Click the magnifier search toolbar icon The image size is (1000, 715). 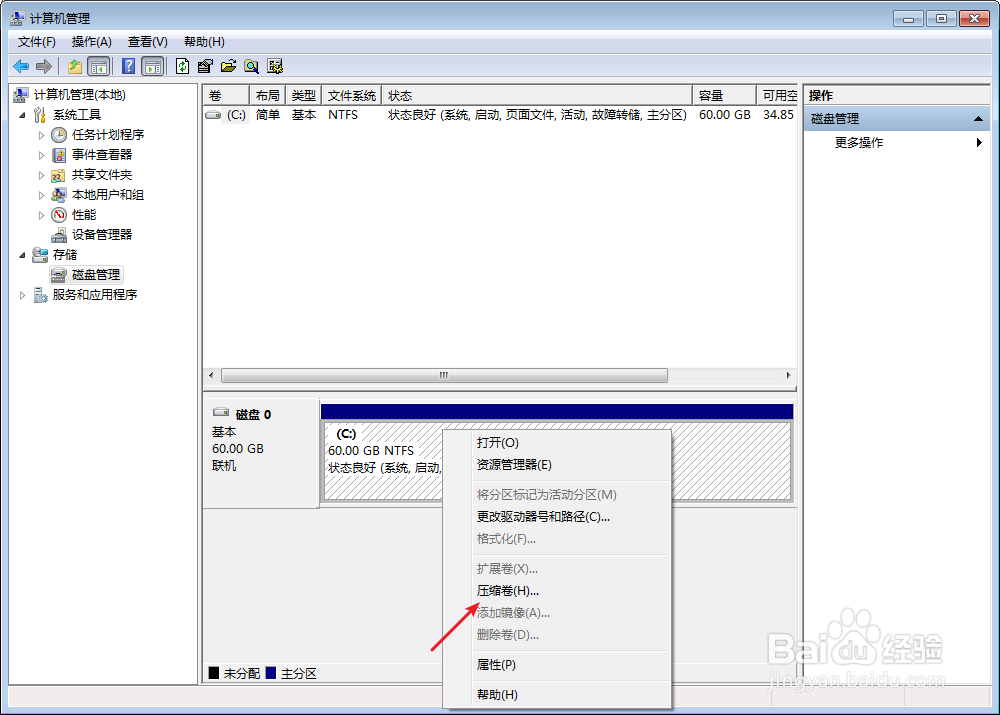coord(251,66)
